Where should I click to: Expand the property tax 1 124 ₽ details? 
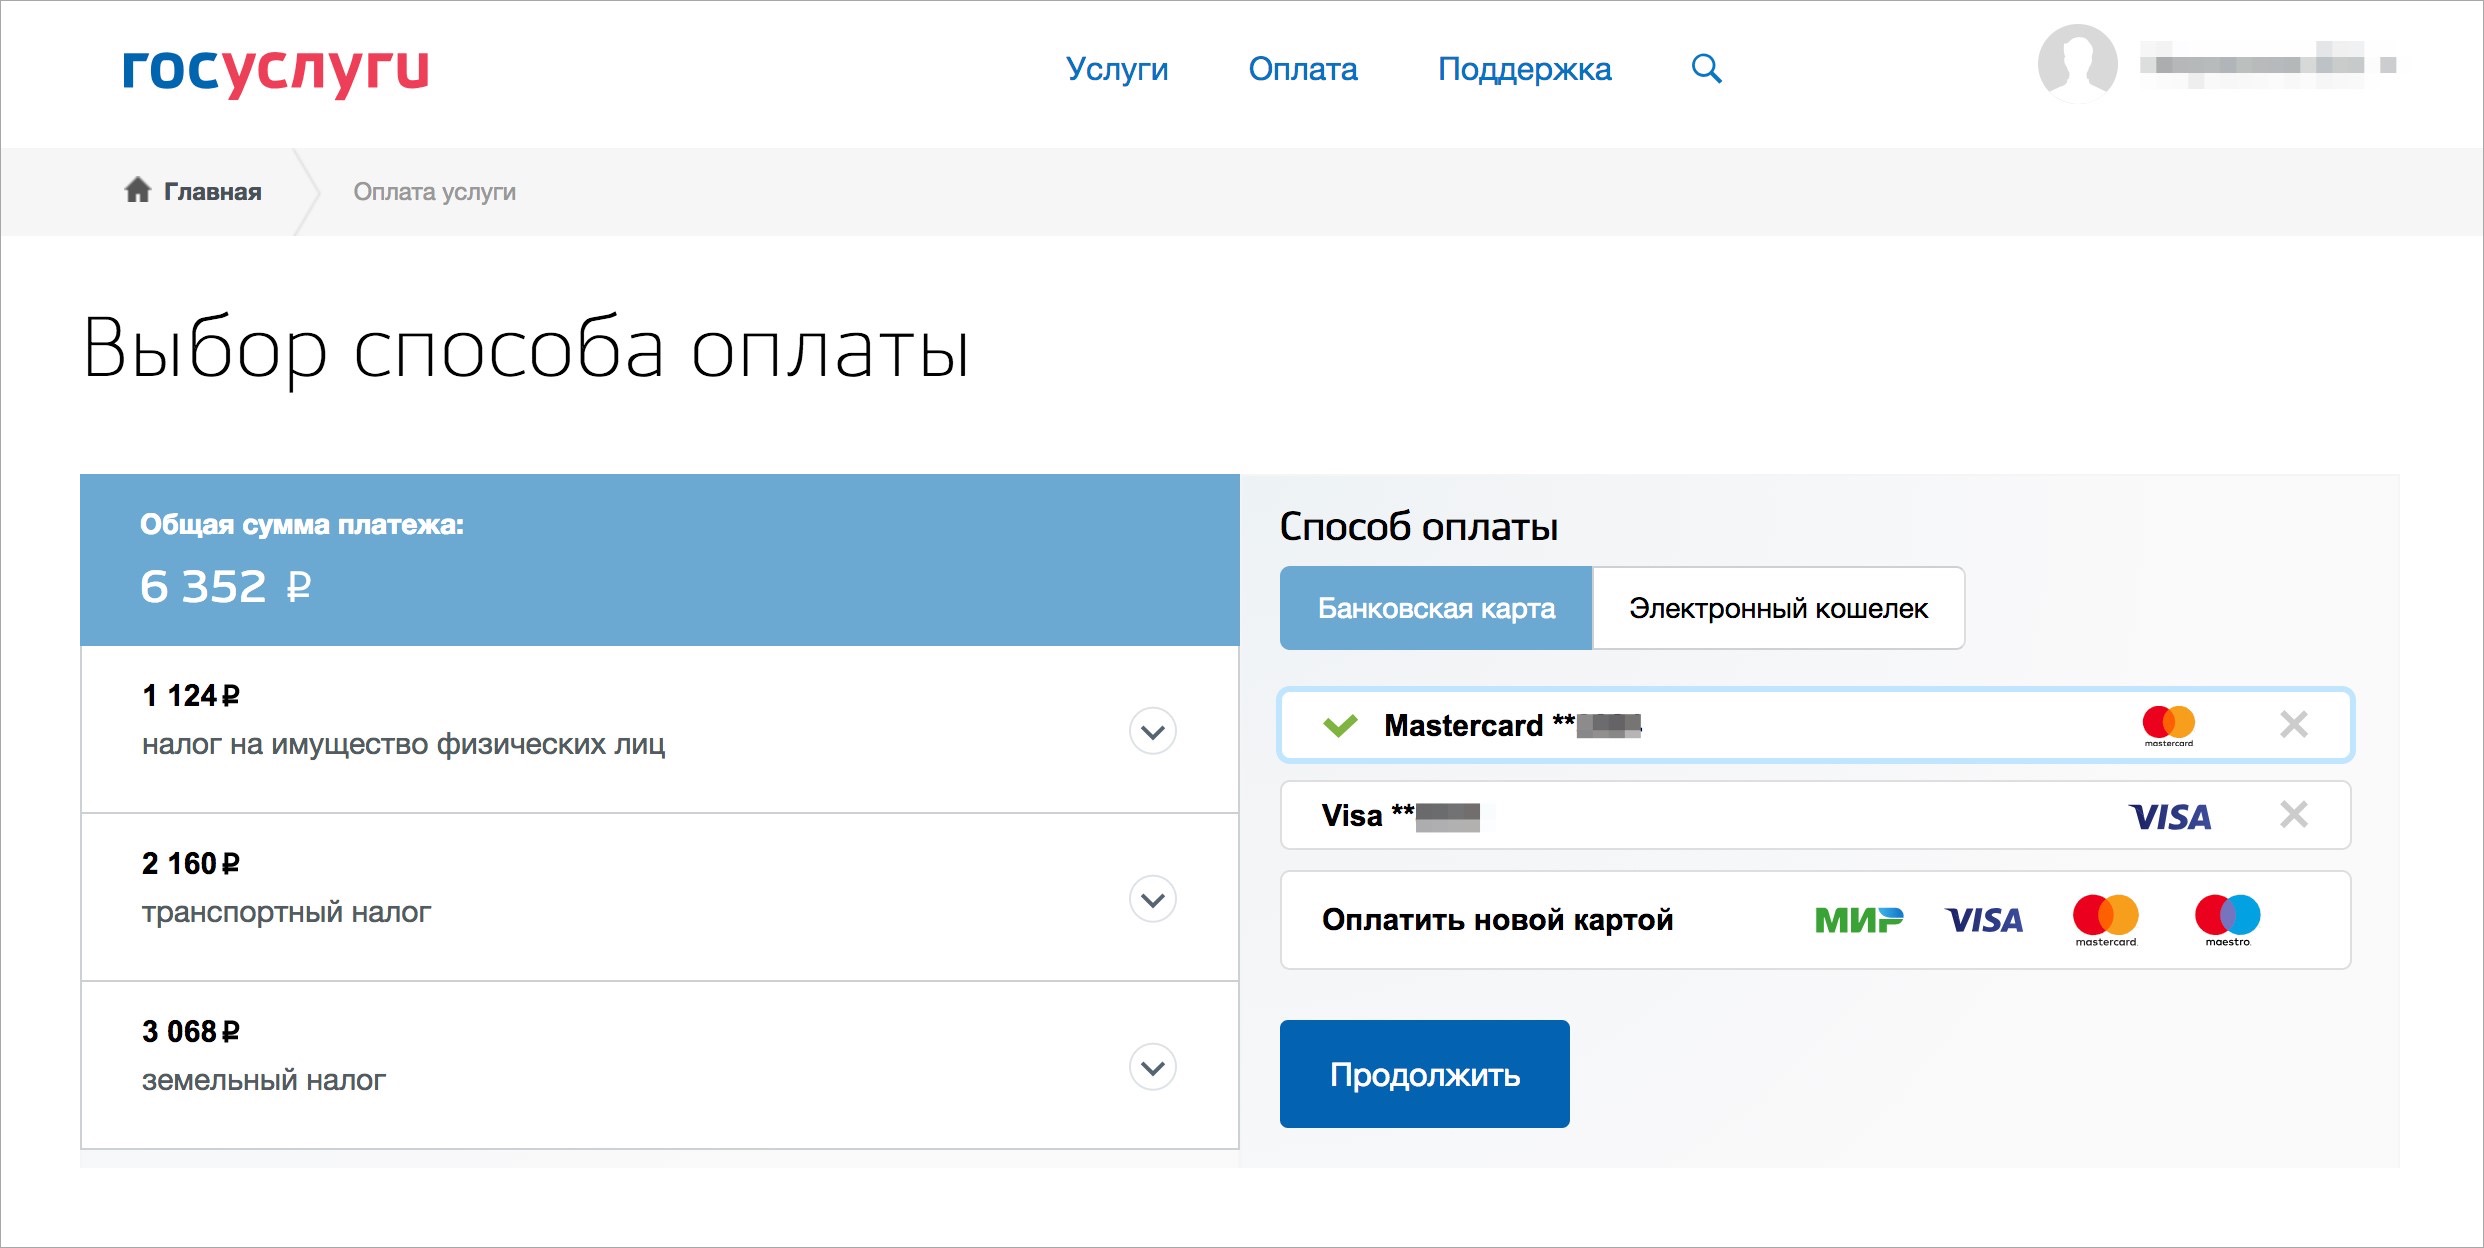1152,731
